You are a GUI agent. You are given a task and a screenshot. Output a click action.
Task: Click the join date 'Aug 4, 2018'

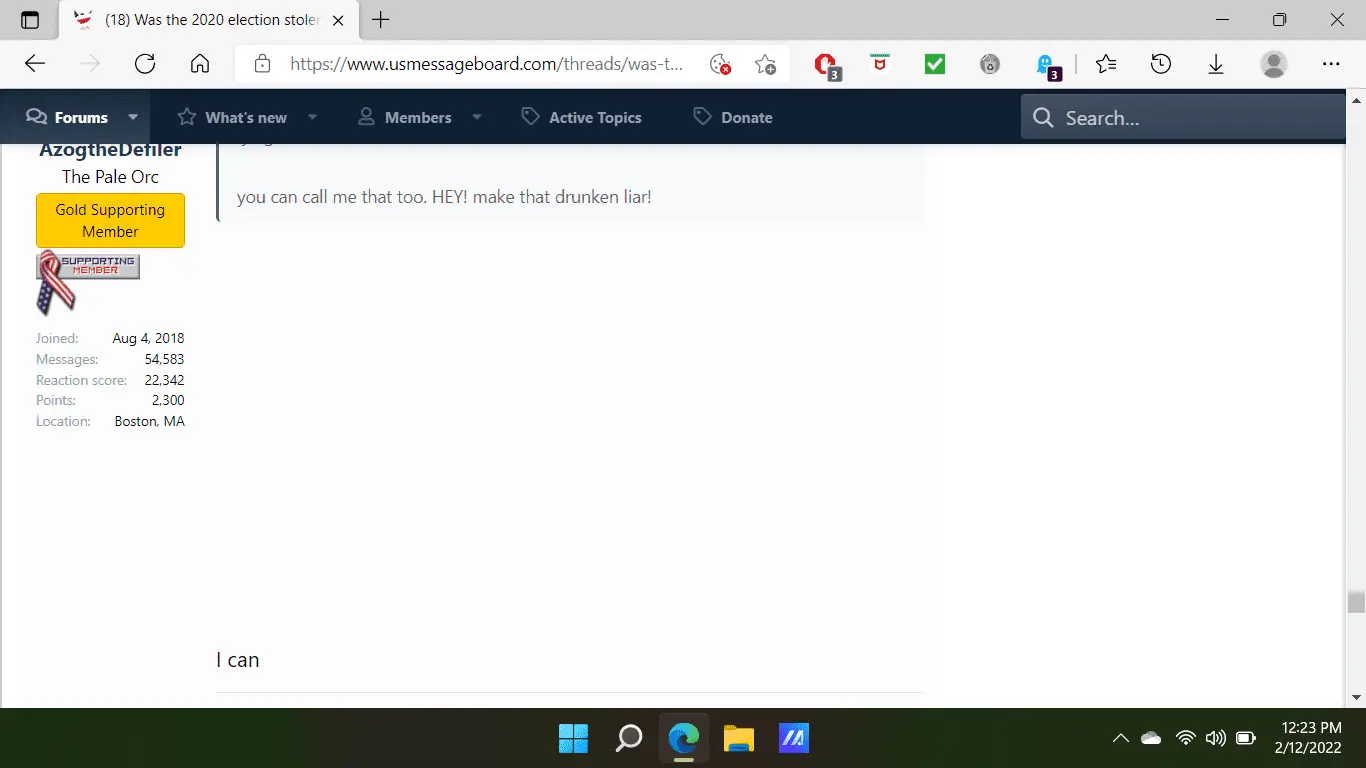148,338
